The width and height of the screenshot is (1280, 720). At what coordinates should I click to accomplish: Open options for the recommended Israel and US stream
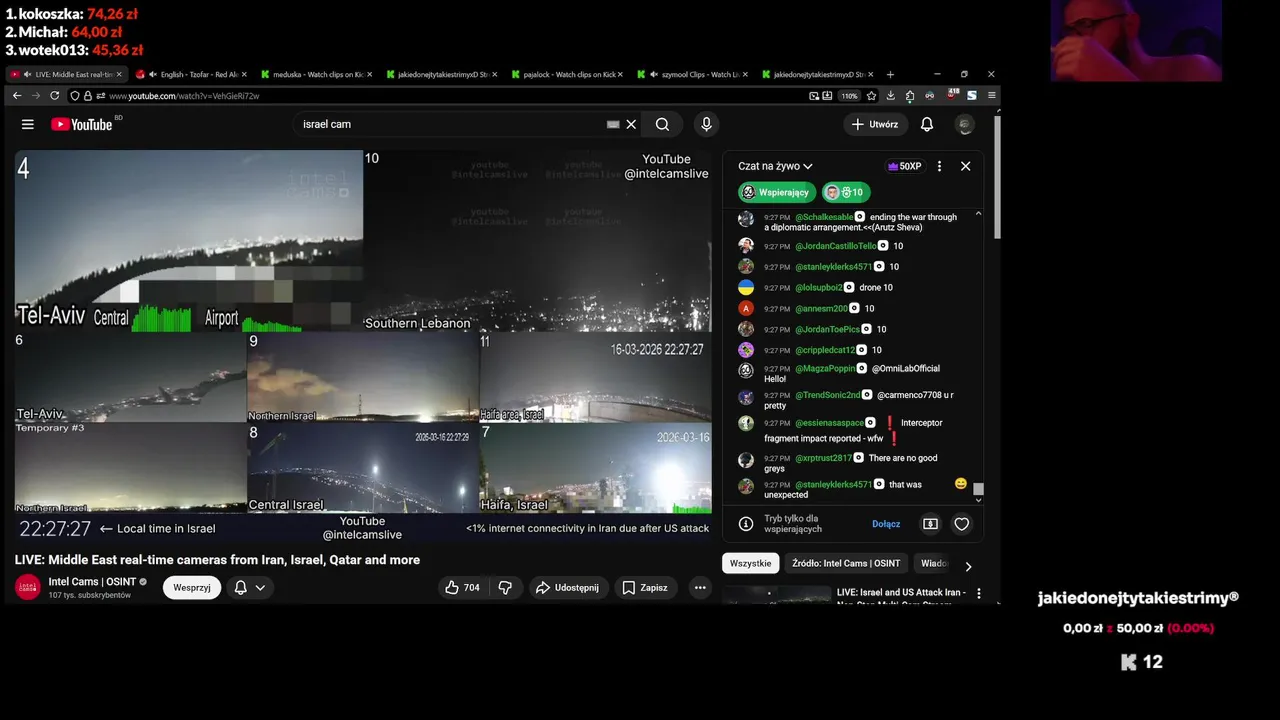978,594
